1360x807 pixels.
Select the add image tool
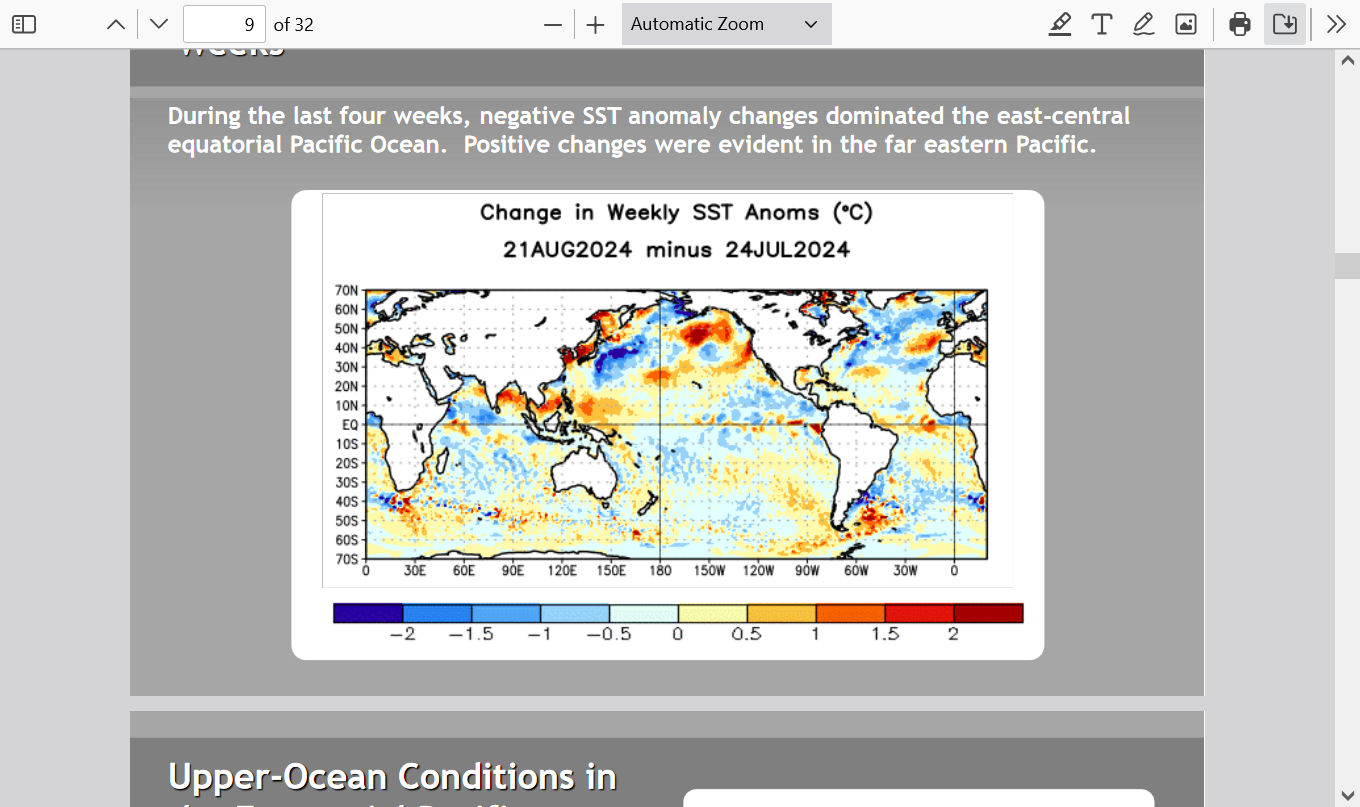tap(1186, 24)
